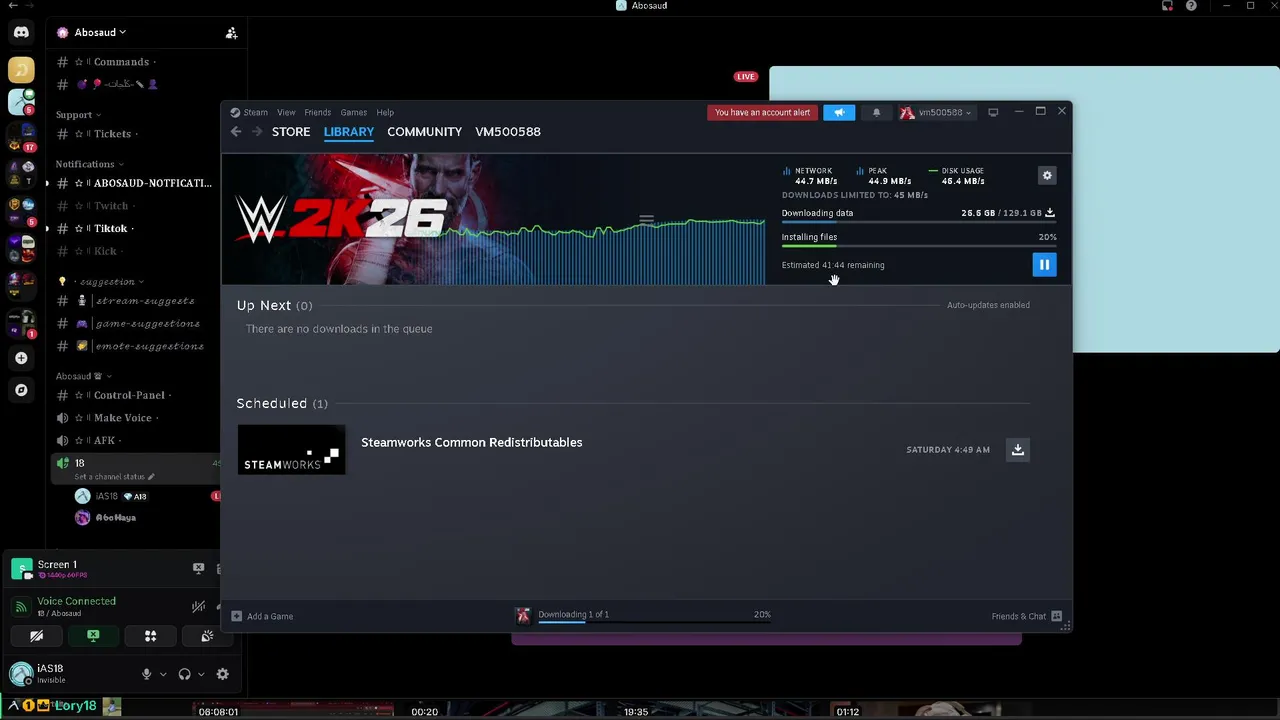The image size is (1280, 720).
Task: Open Discord User Settings gear
Action: pos(223,674)
